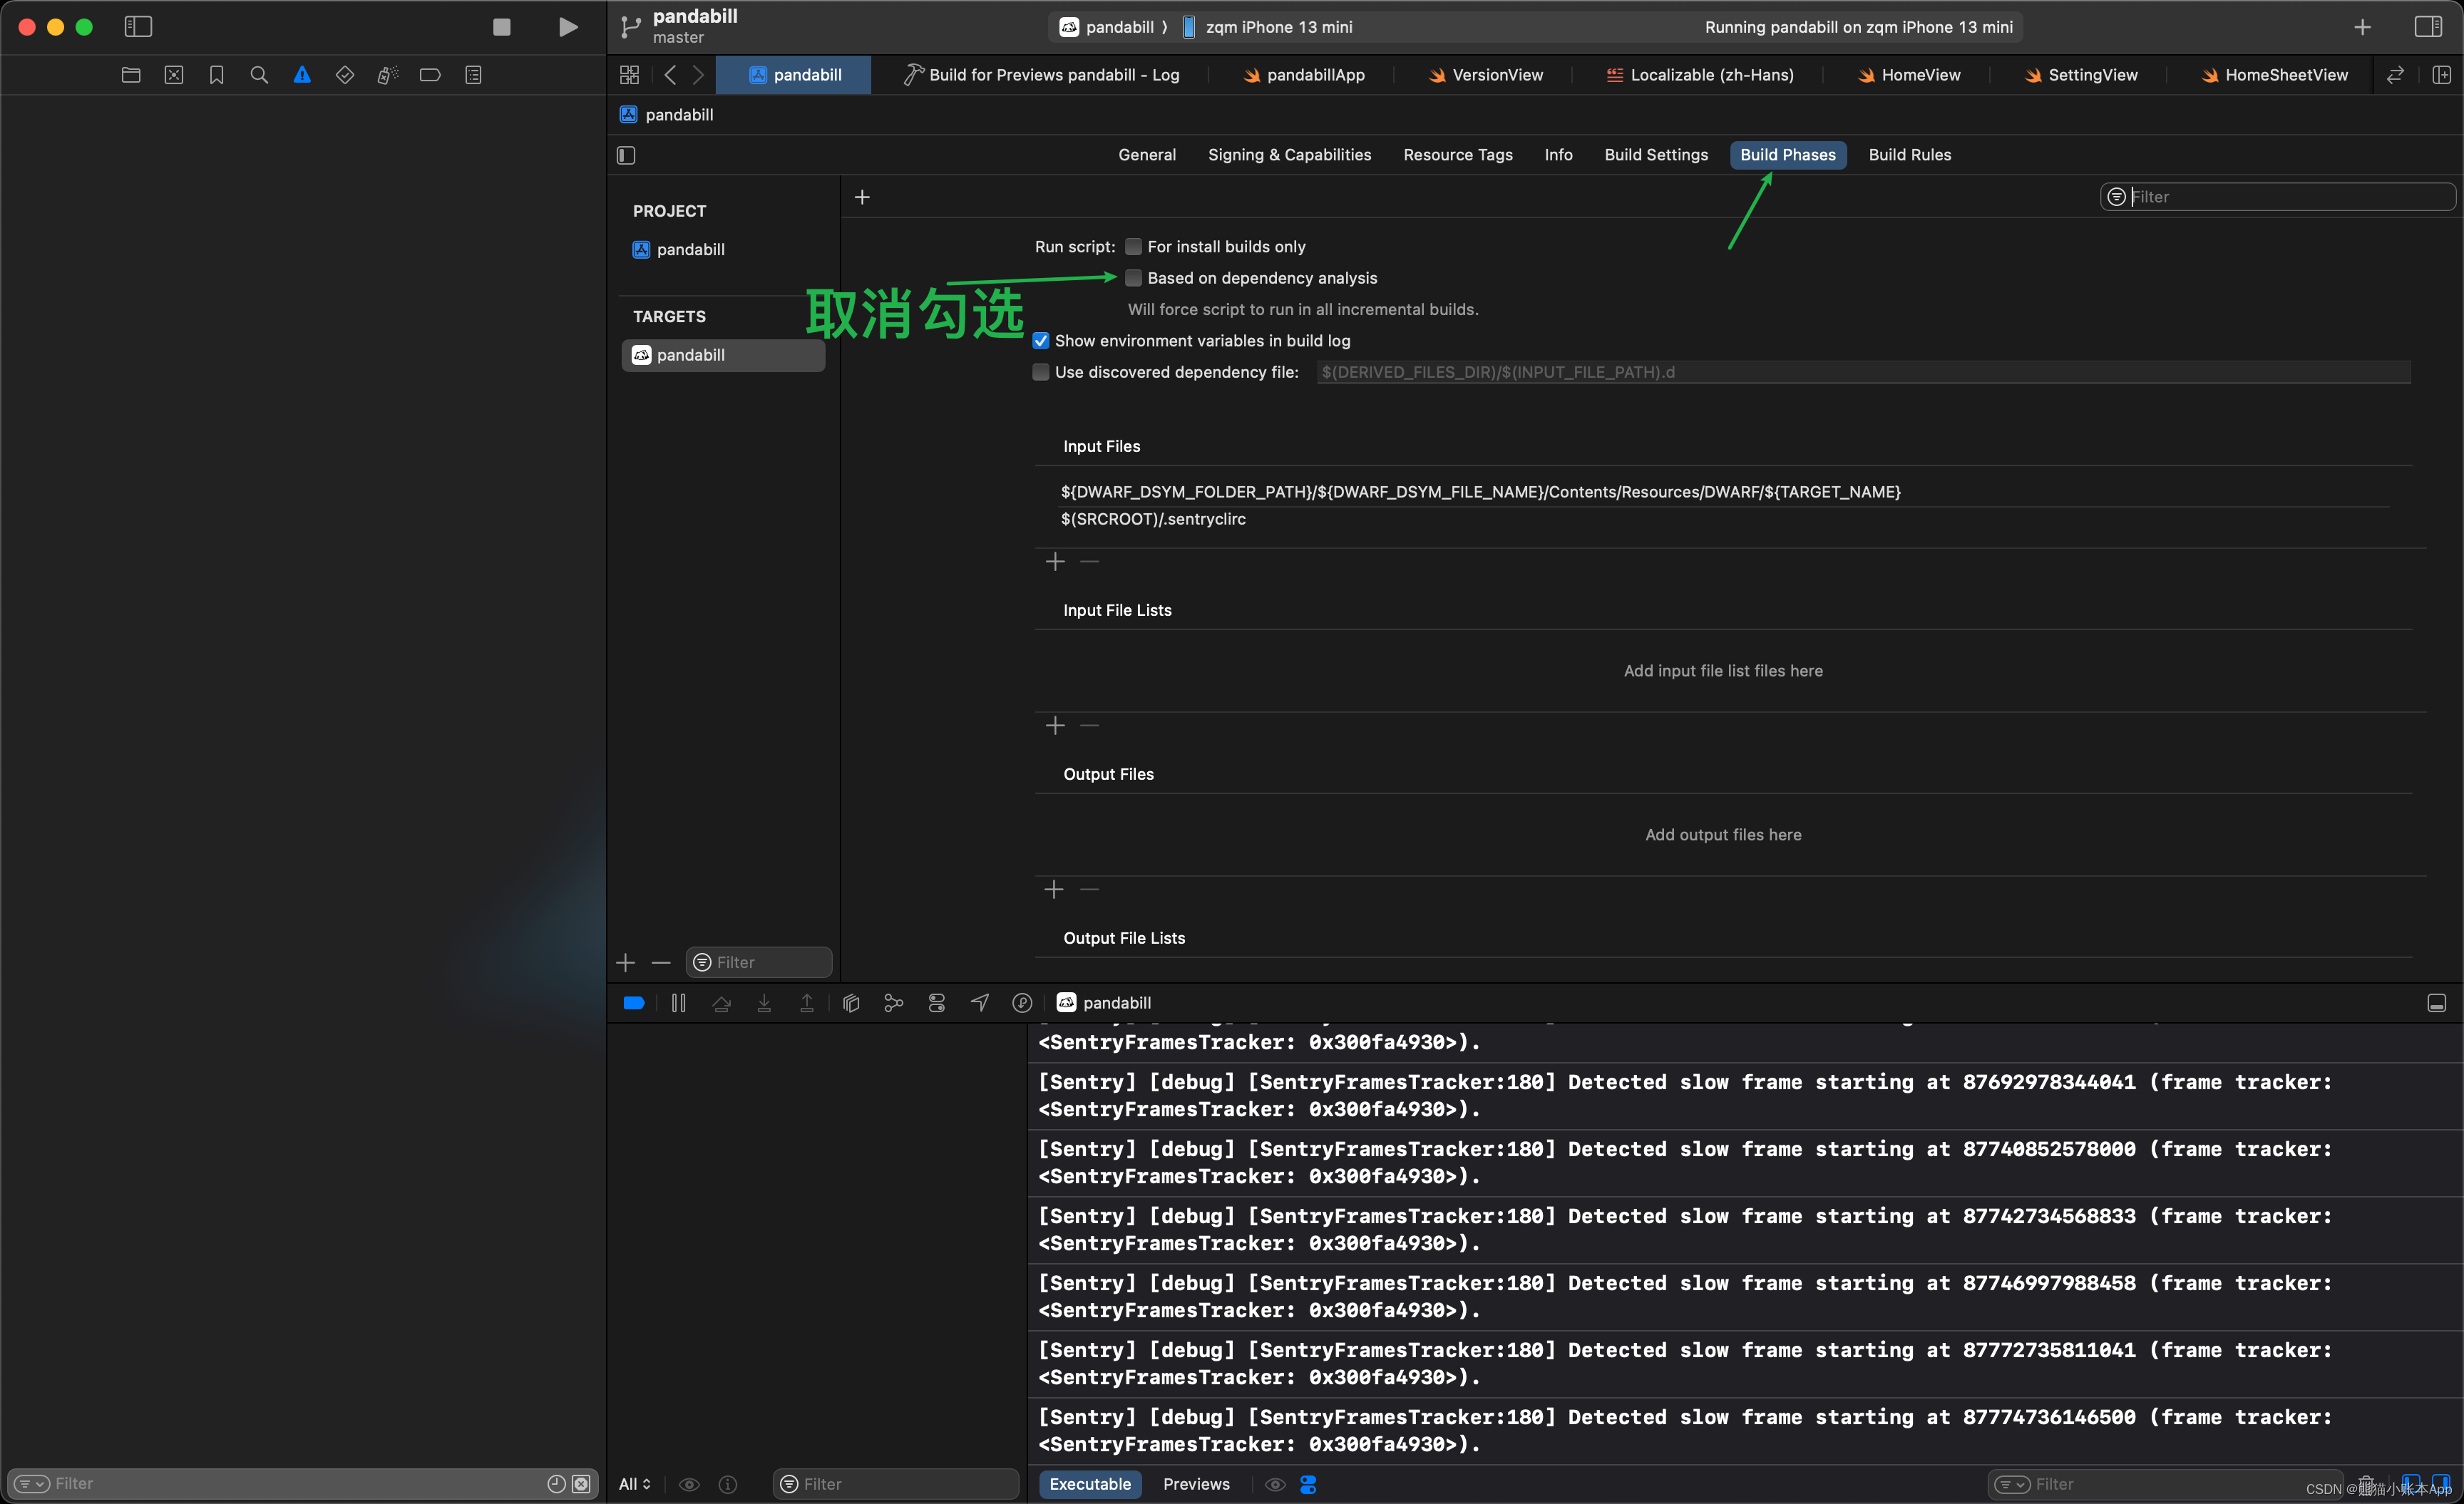Open the source control navigator
Screen dimensions: 2464x1504
pos(174,75)
